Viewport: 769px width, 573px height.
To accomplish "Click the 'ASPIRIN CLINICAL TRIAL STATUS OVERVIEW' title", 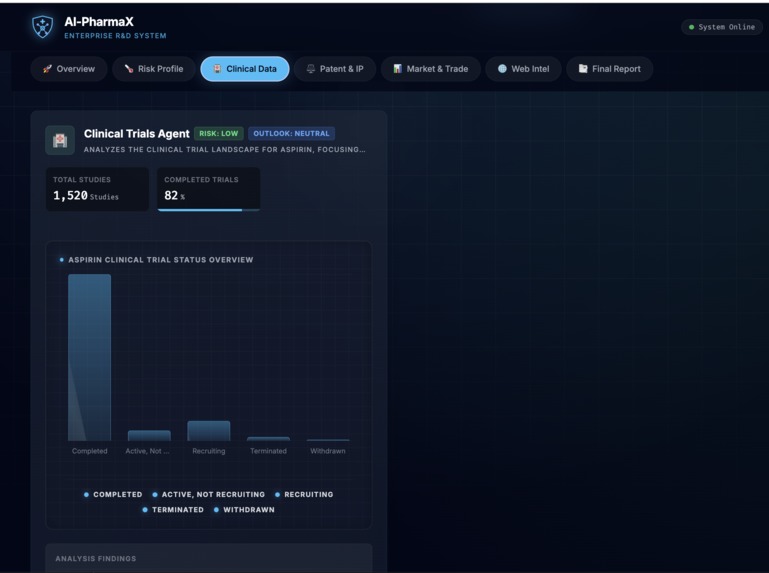I will (160, 260).
